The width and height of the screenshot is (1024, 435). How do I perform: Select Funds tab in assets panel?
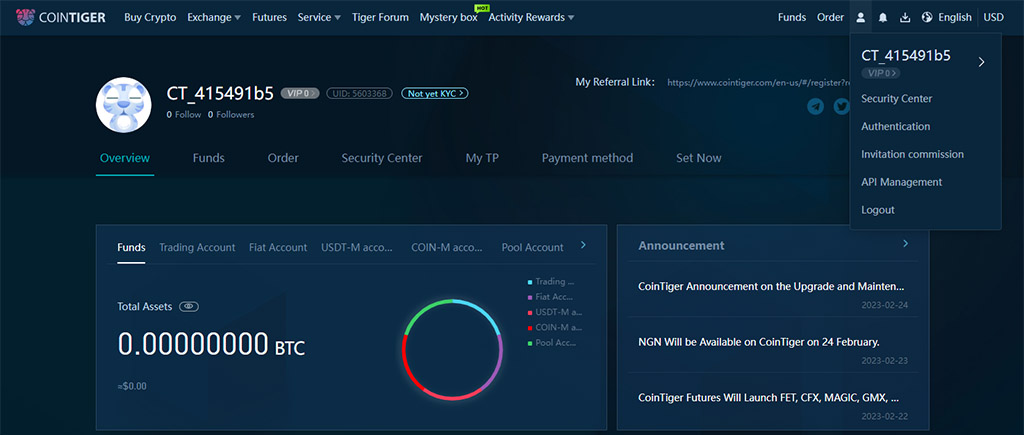tap(131, 248)
